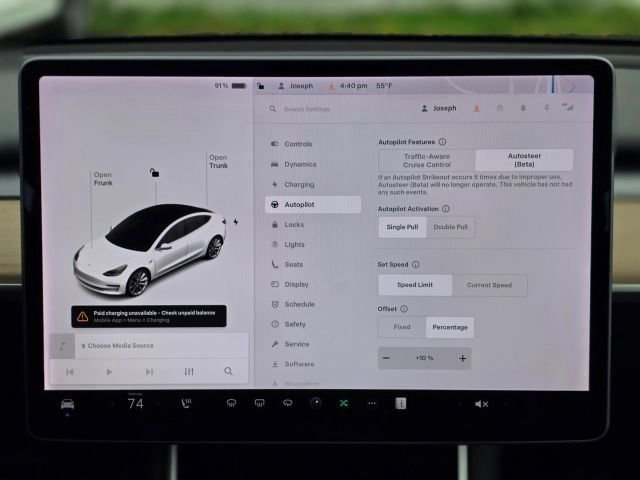Activate front windshield defrost icon
The height and width of the screenshot is (480, 640).
click(231, 403)
